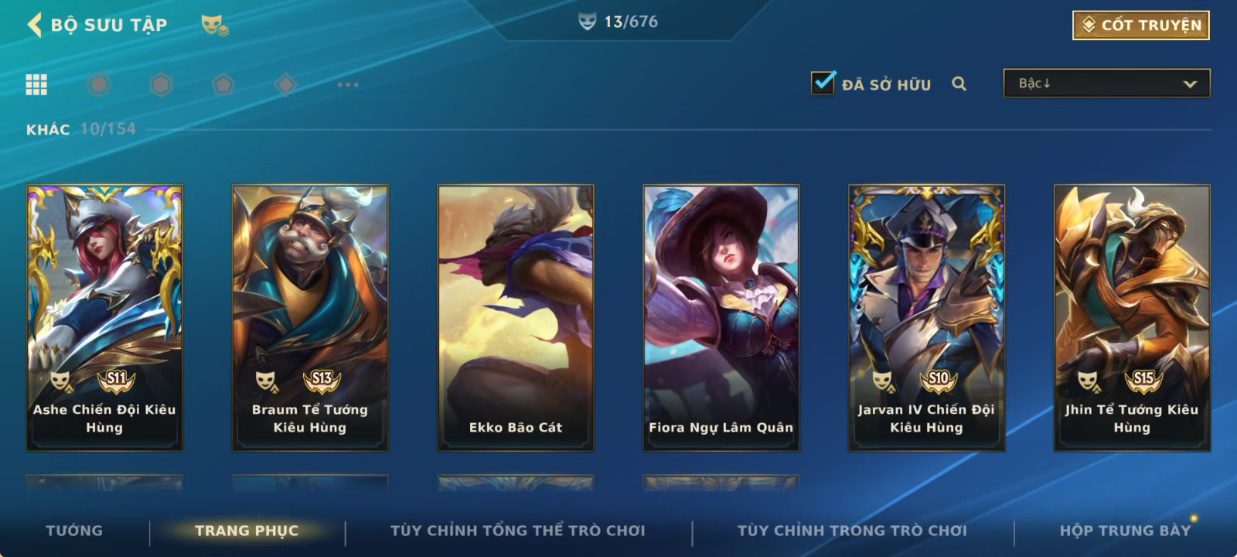Screen dimensions: 1237x557
Task: Switch to the Tướng tab
Action: [x=74, y=531]
